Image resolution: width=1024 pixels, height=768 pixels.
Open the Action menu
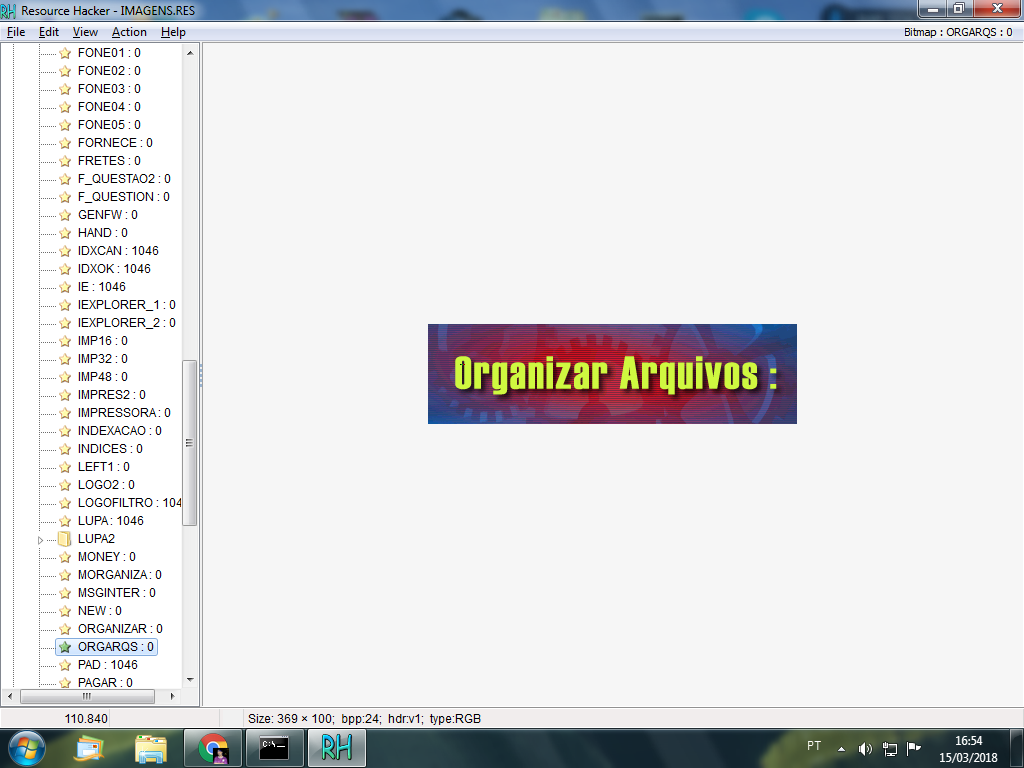coord(129,32)
